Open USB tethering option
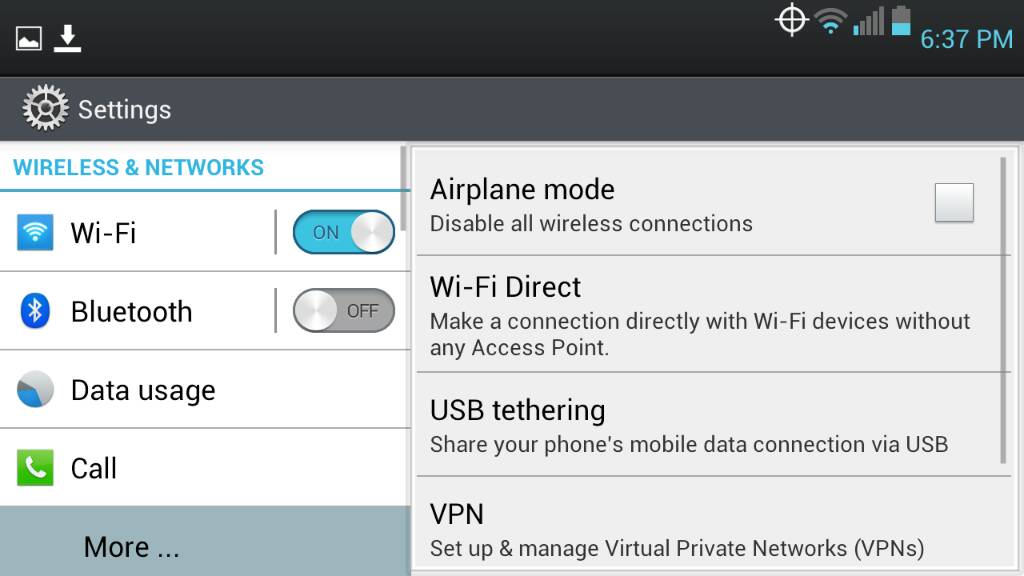This screenshot has height=576, width=1024. point(709,424)
